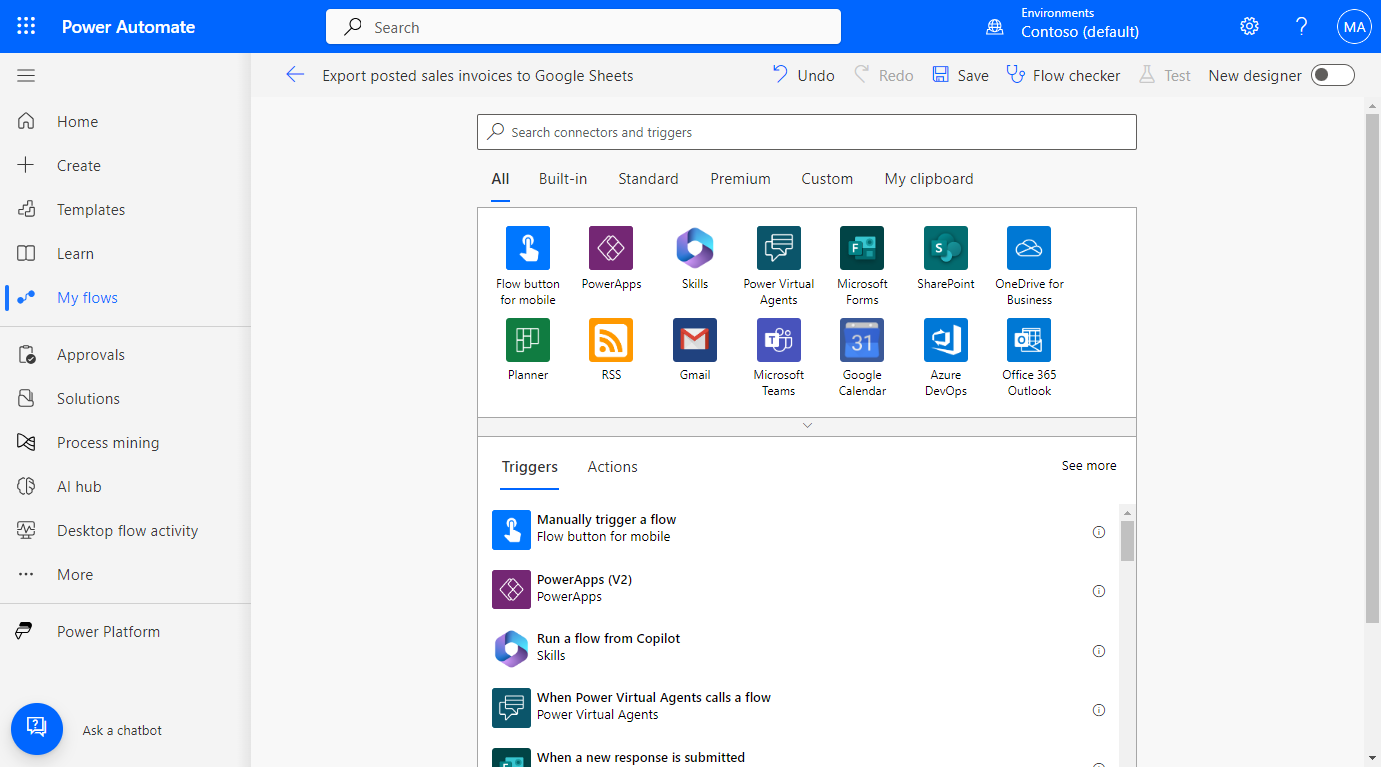
Task: Select the OneDrive for Business connector
Action: coord(1029,248)
